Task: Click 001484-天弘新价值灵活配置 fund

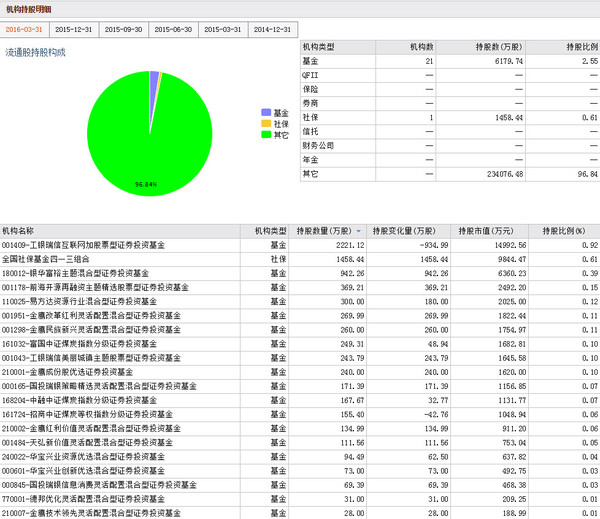Action: pos(87,443)
